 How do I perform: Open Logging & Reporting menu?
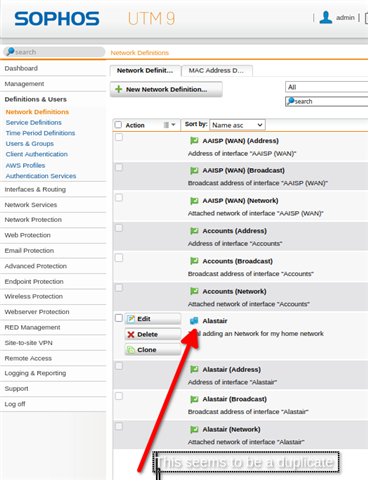click(x=35, y=373)
